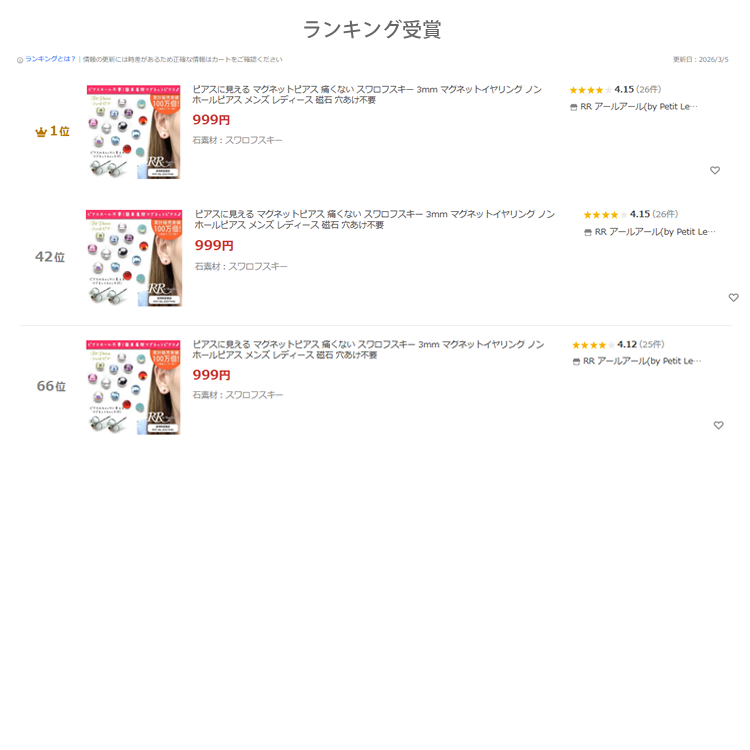Image resolution: width=750 pixels, height=750 pixels.
Task: Open the ランキングとは？ help link
Action: (50, 59)
